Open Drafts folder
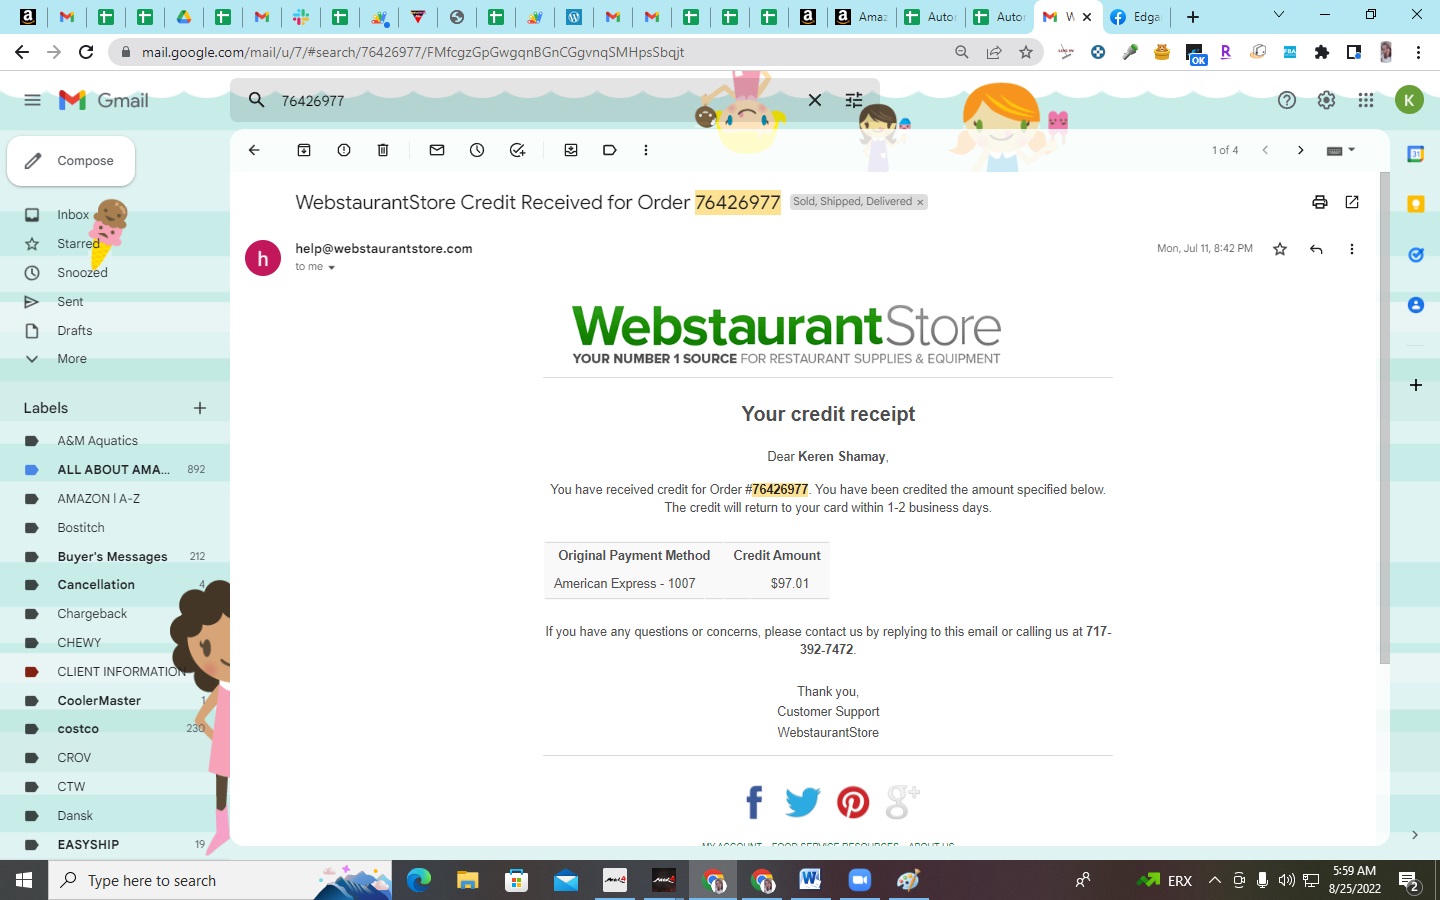Viewport: 1440px width, 900px height. (x=75, y=331)
